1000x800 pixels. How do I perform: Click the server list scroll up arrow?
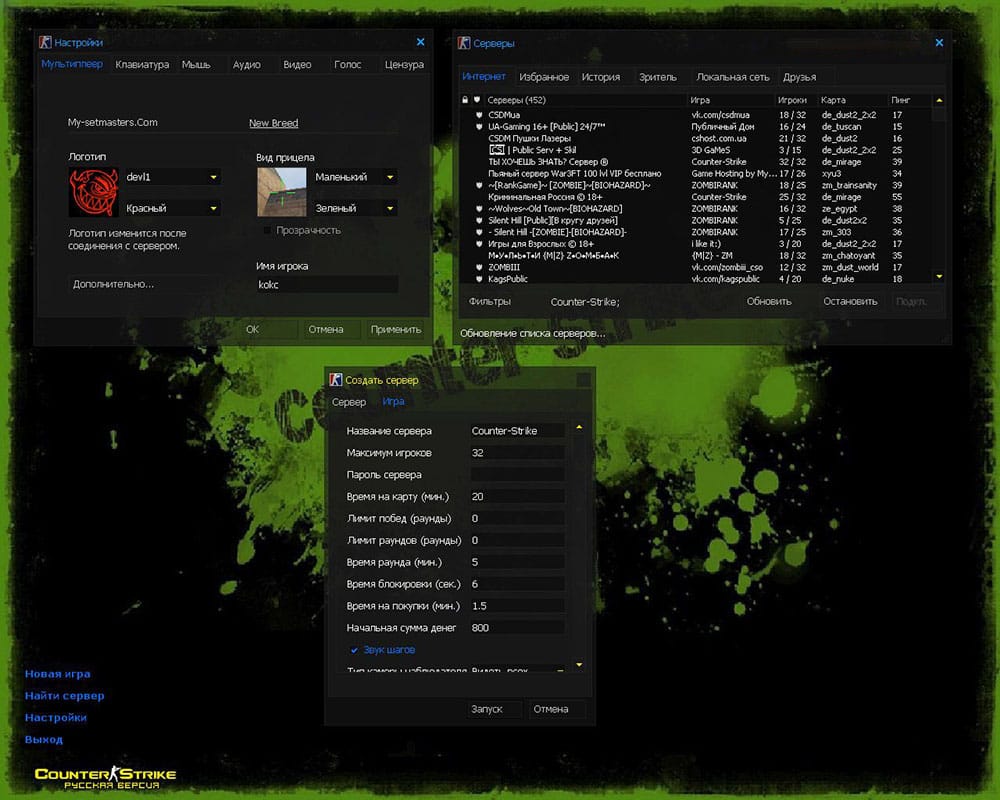(939, 100)
